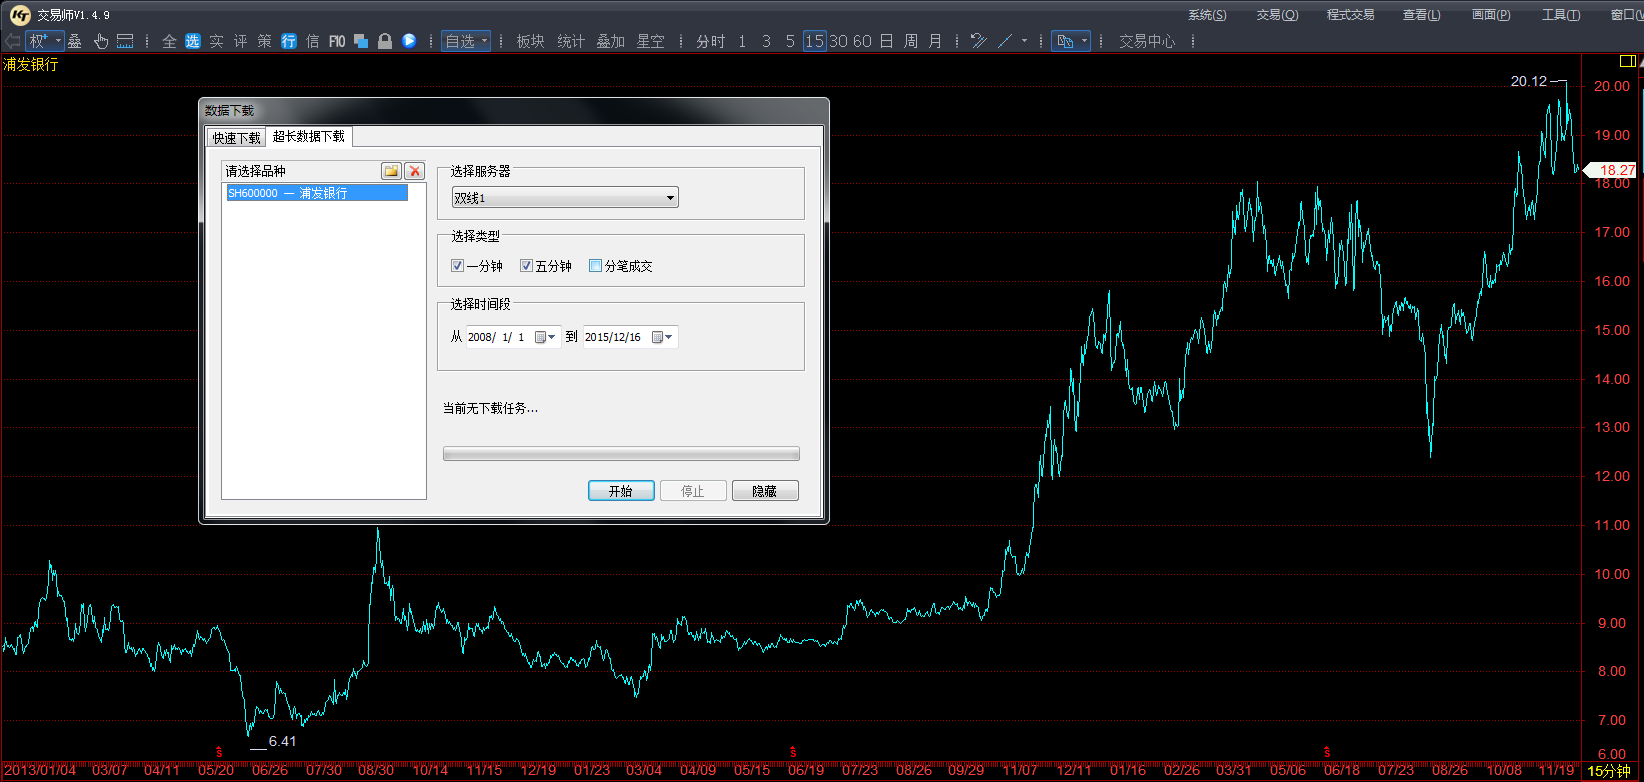The height and width of the screenshot is (782, 1644).
Task: Open the start date calendar picker
Action: tap(545, 337)
